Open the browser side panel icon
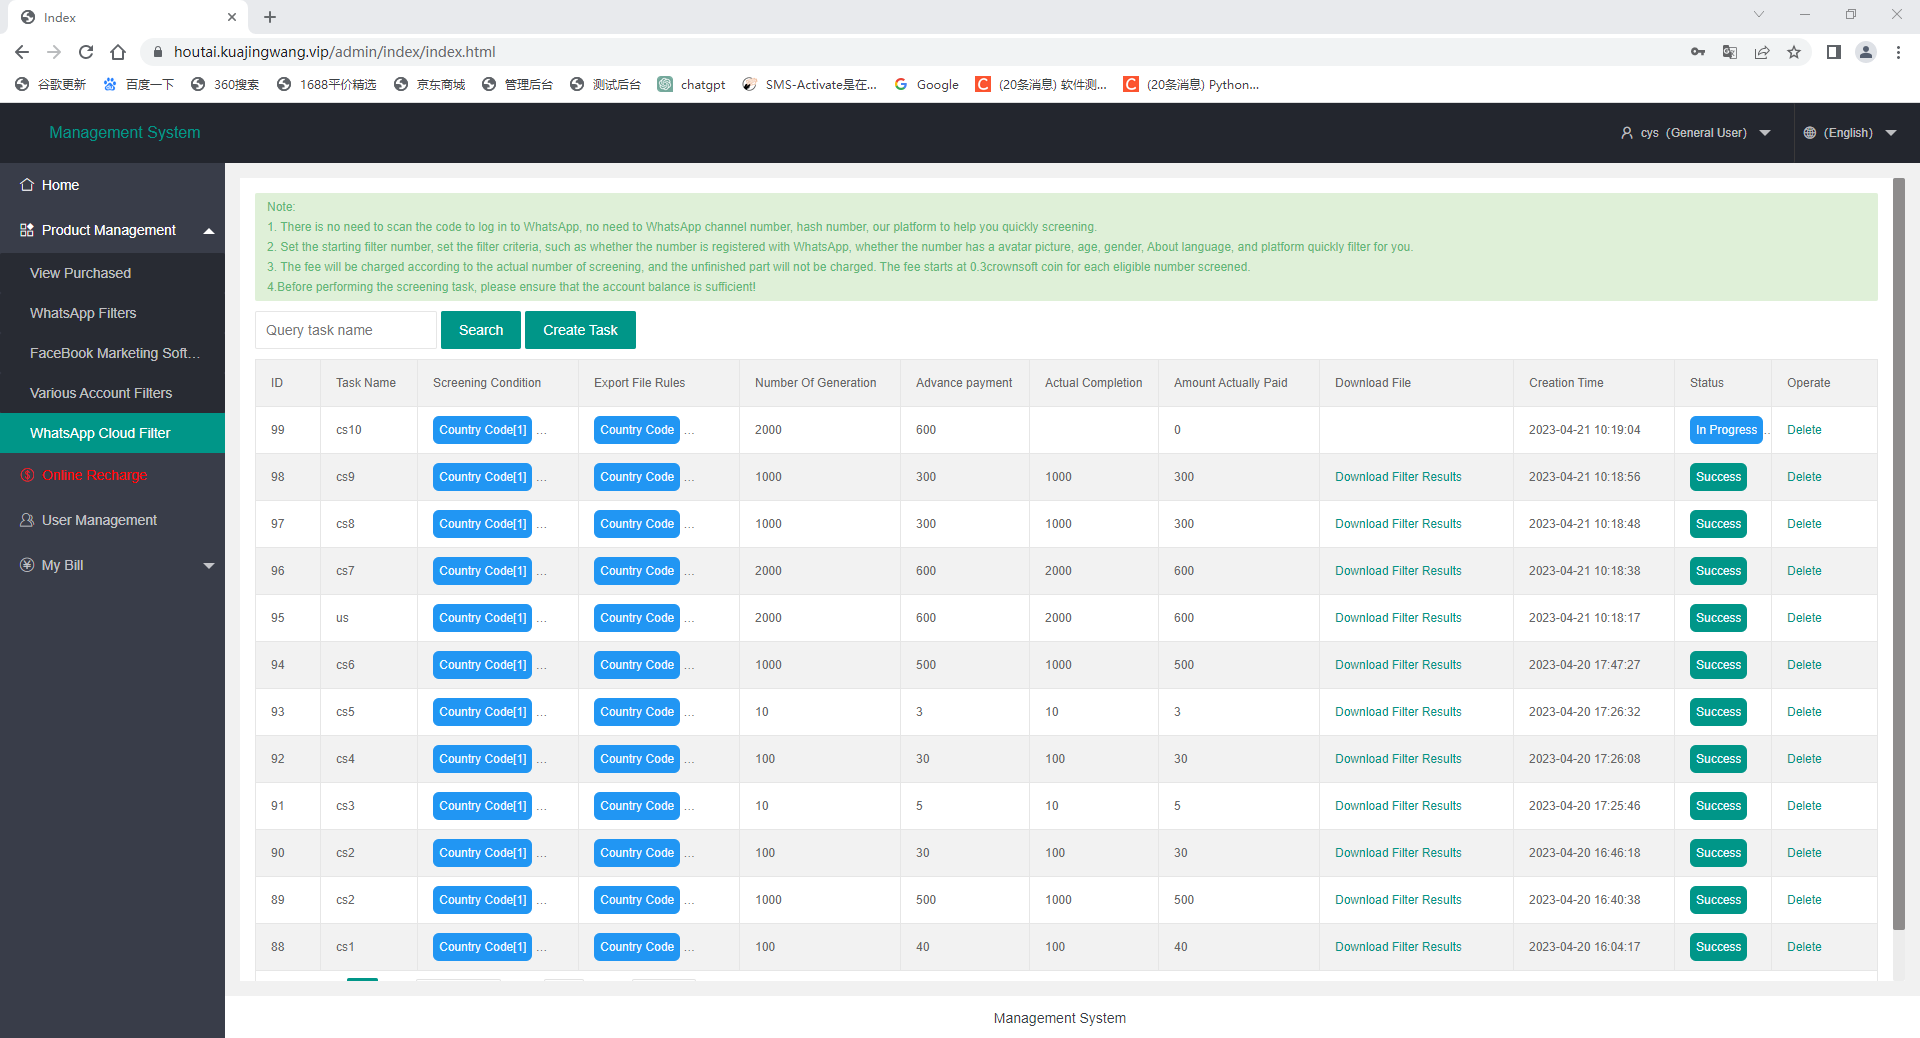 [1833, 52]
